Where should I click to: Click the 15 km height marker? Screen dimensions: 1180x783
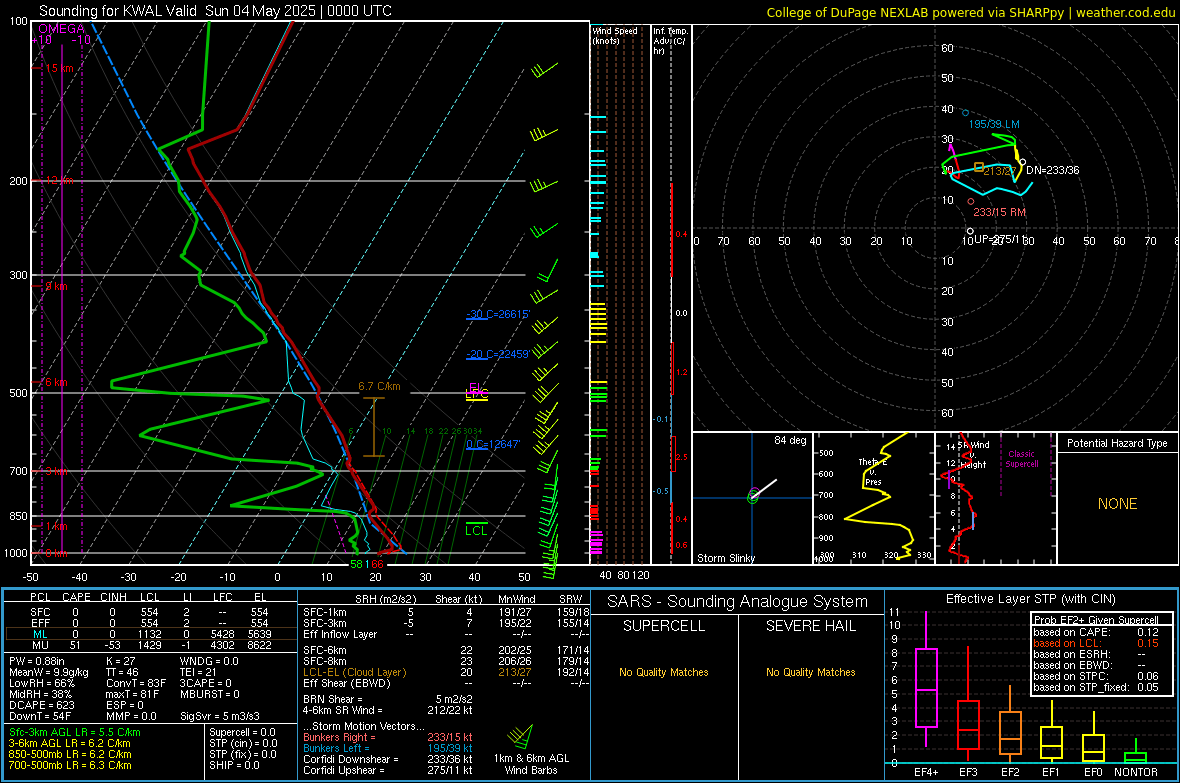[59, 68]
